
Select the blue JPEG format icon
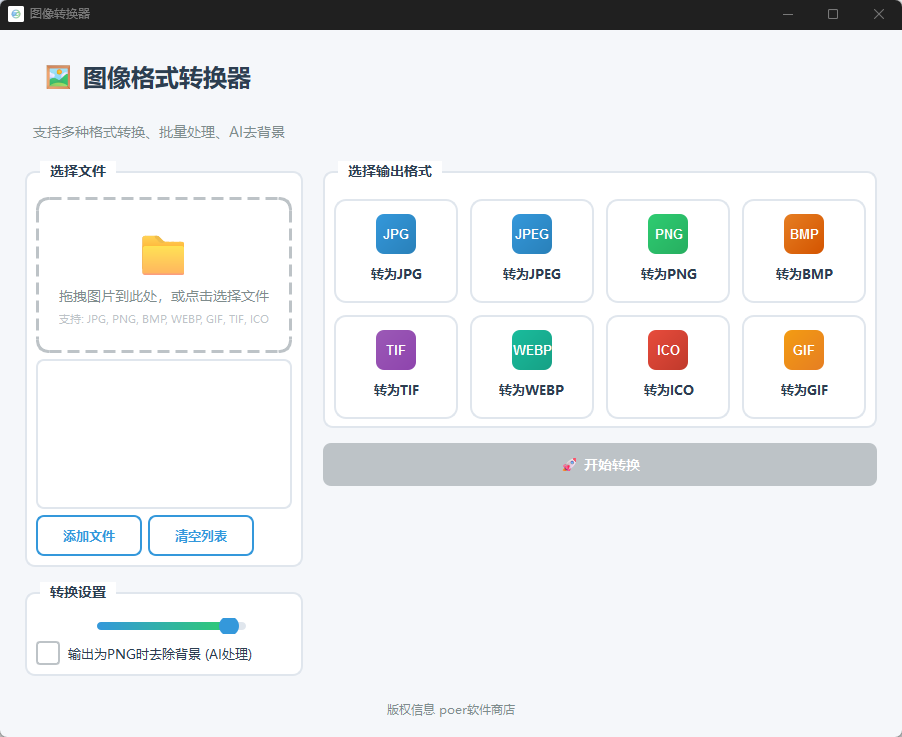(x=532, y=234)
